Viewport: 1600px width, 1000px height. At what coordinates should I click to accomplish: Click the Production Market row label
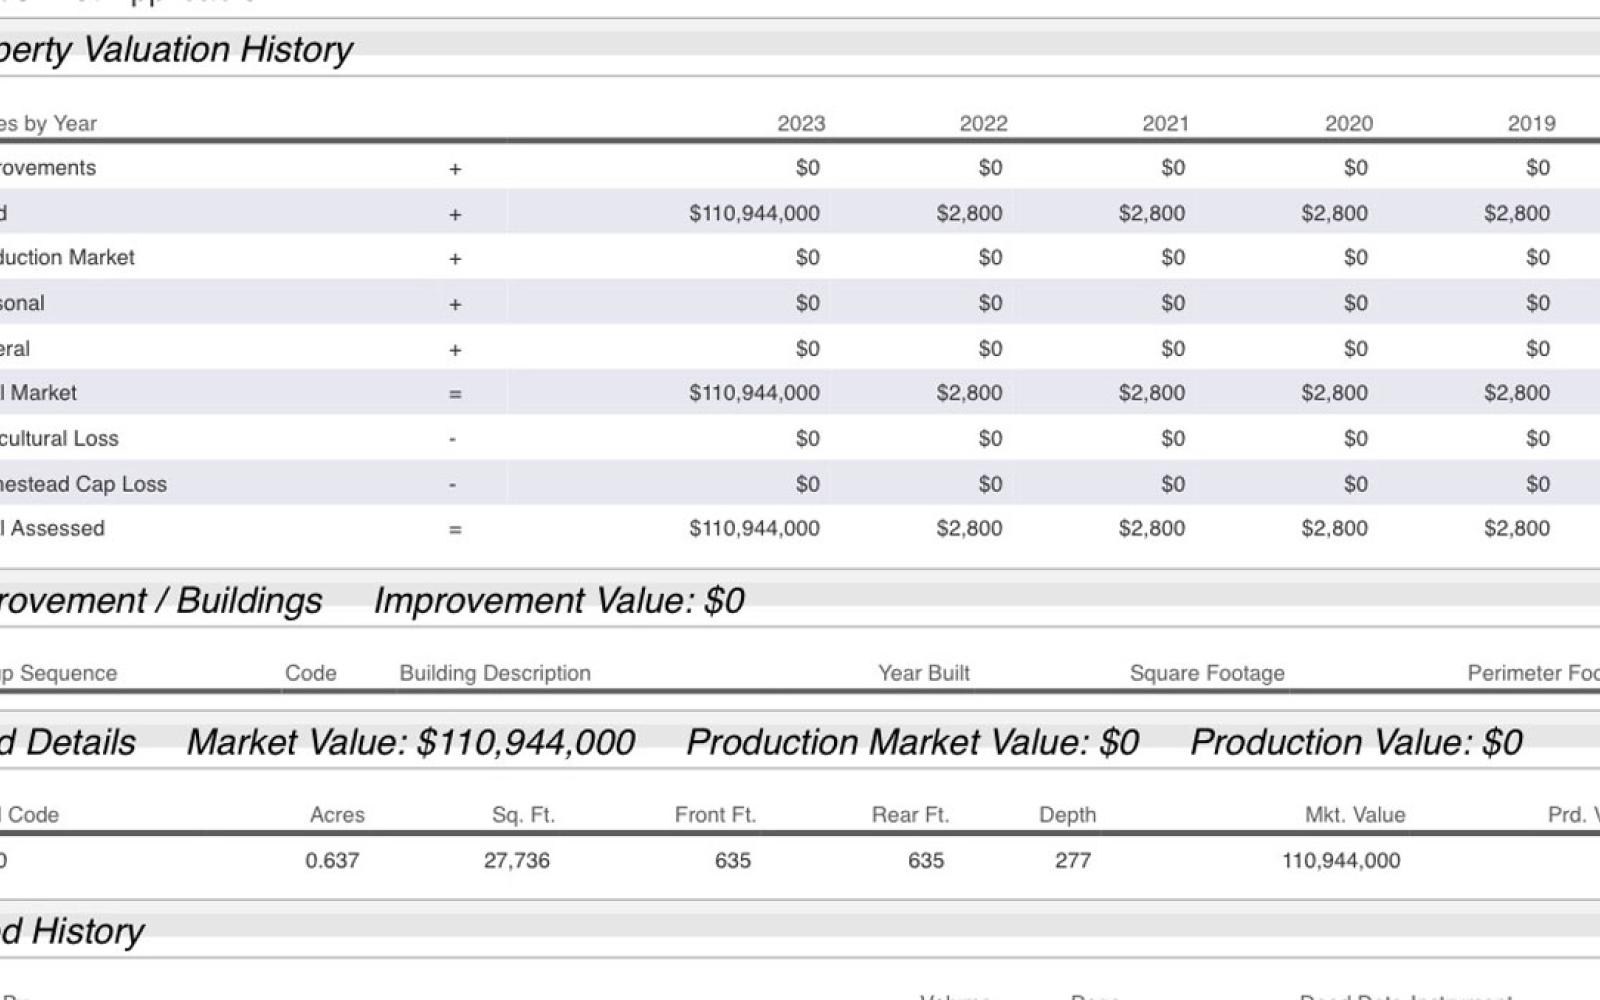pos(68,257)
